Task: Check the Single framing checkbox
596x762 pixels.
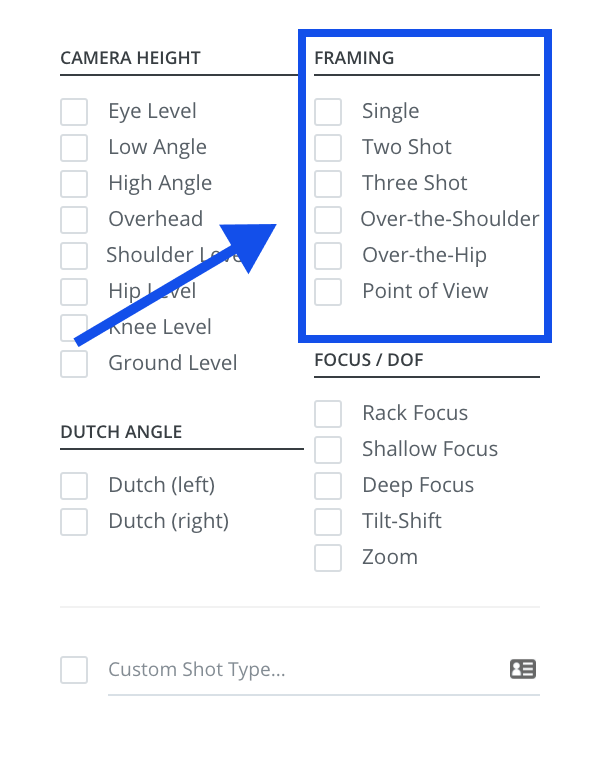Action: 328,112
